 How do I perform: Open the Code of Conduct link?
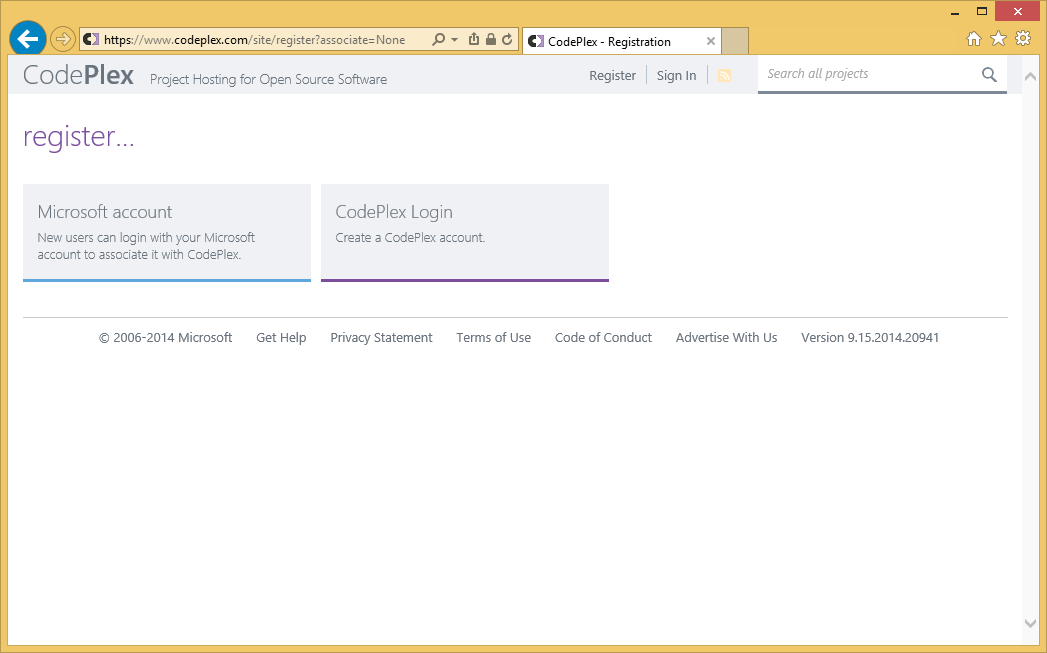coord(603,338)
